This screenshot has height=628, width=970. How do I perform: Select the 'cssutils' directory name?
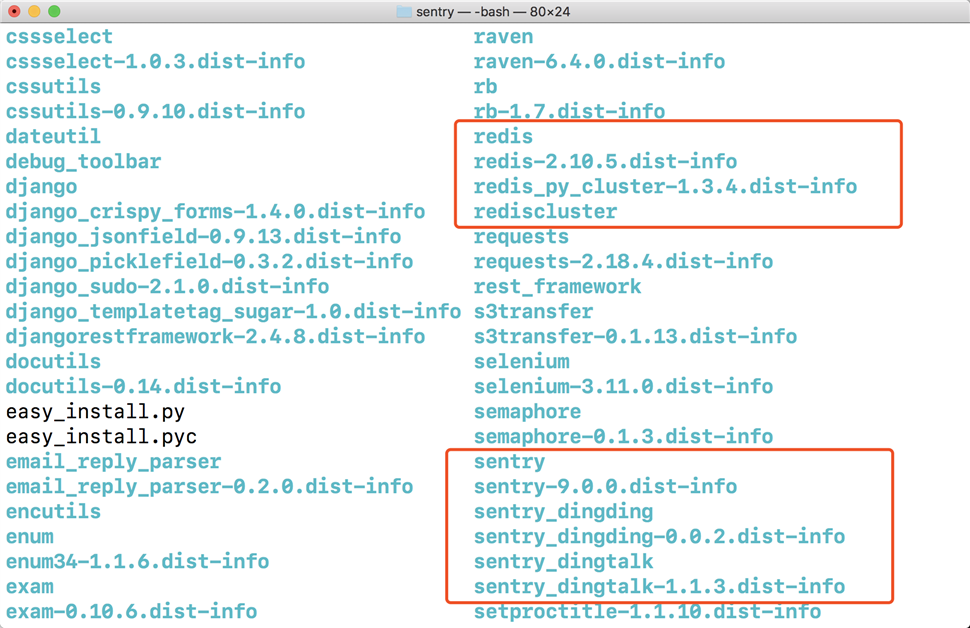[x=53, y=87]
